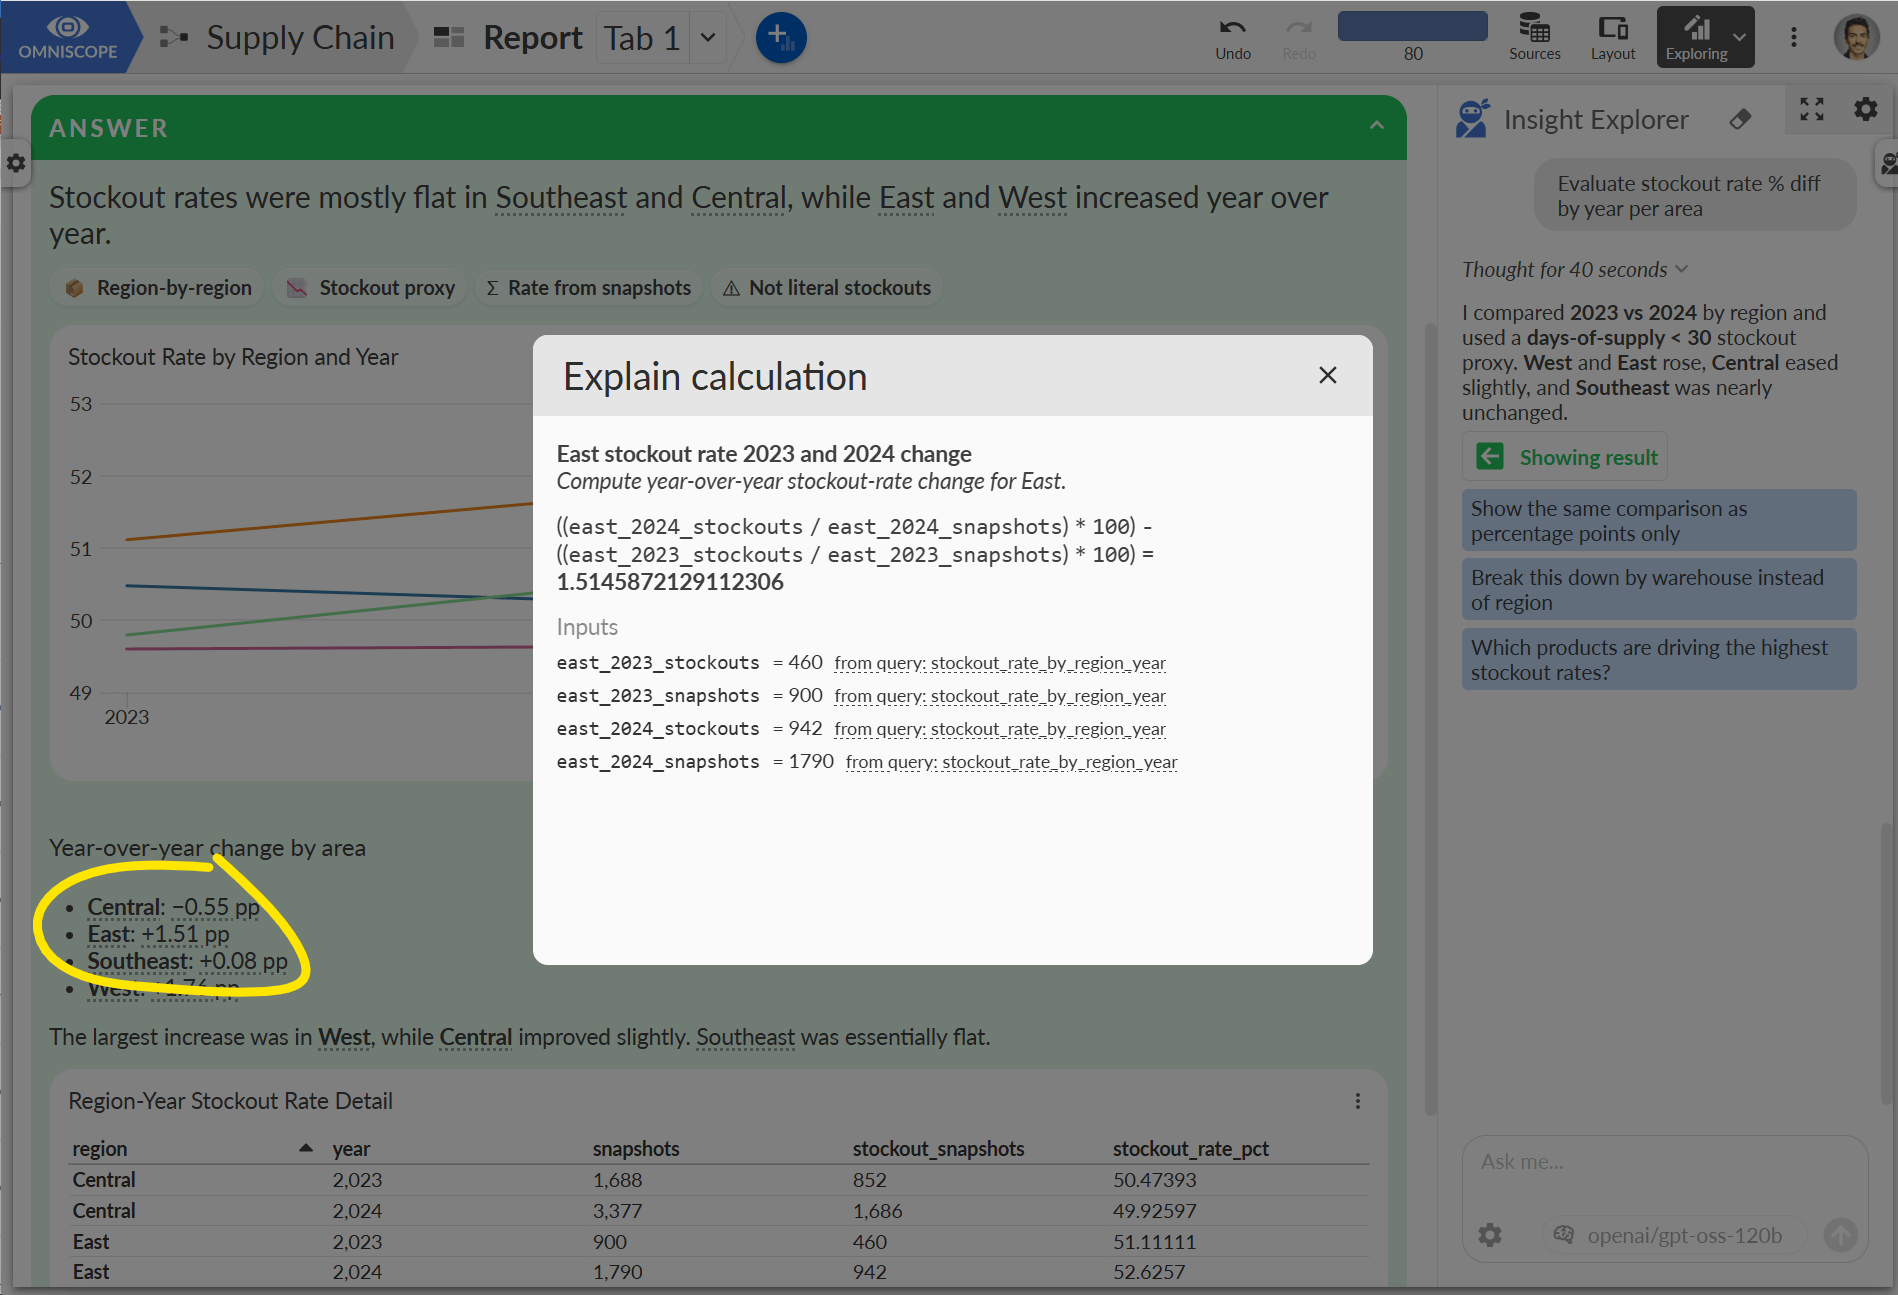Click the 'Evaluate stockout rate % diff' message
The width and height of the screenshot is (1898, 1295).
tap(1695, 196)
